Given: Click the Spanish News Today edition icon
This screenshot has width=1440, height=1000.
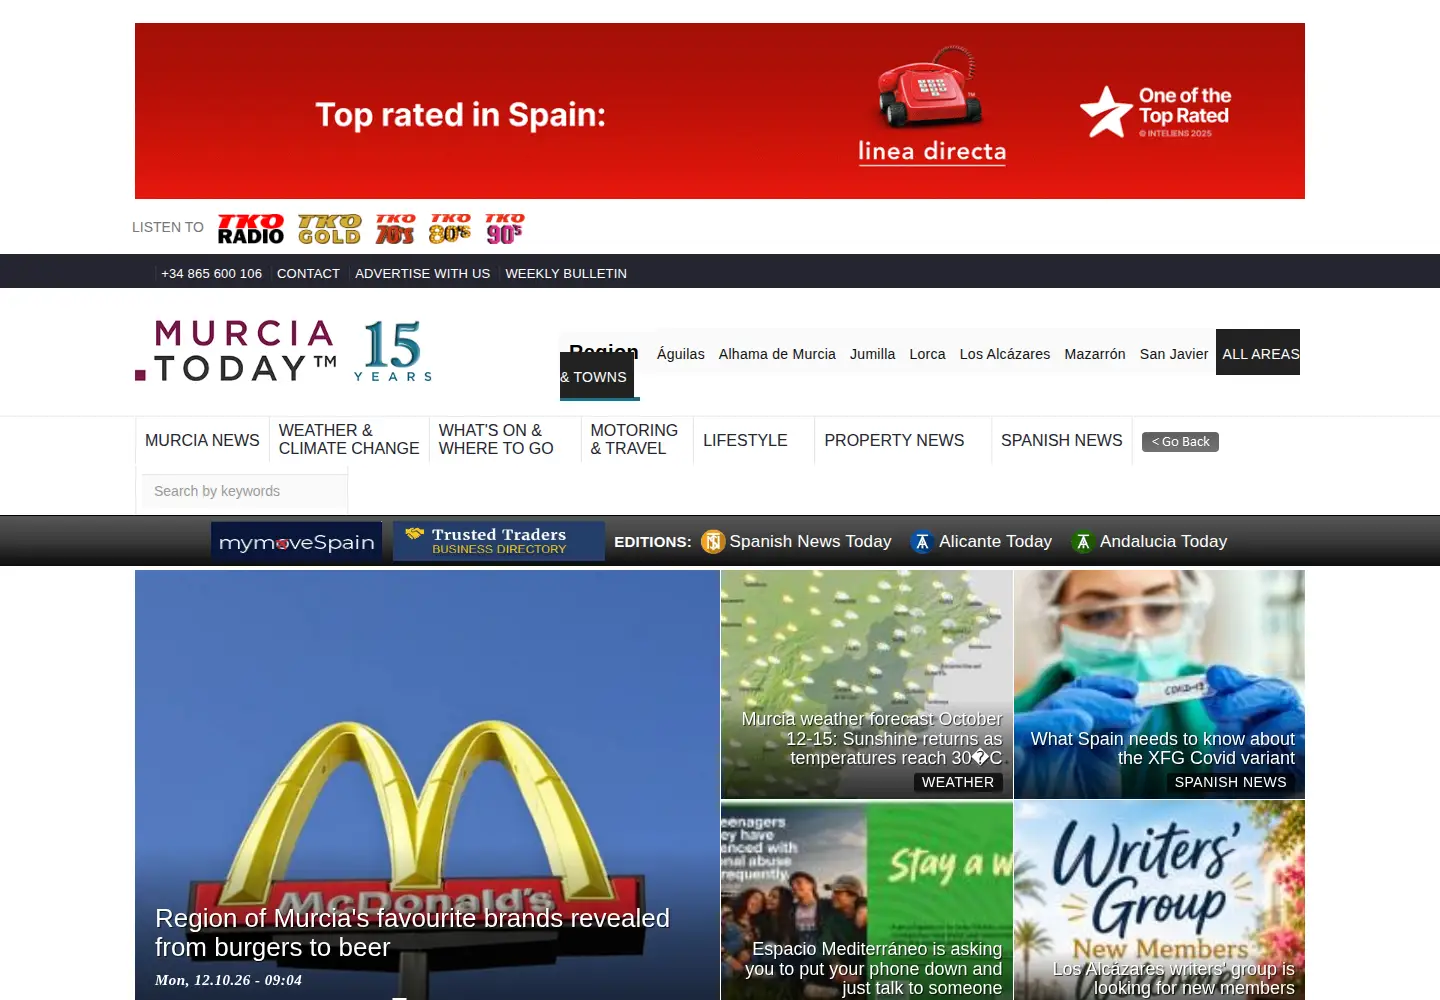Looking at the screenshot, I should coord(712,542).
